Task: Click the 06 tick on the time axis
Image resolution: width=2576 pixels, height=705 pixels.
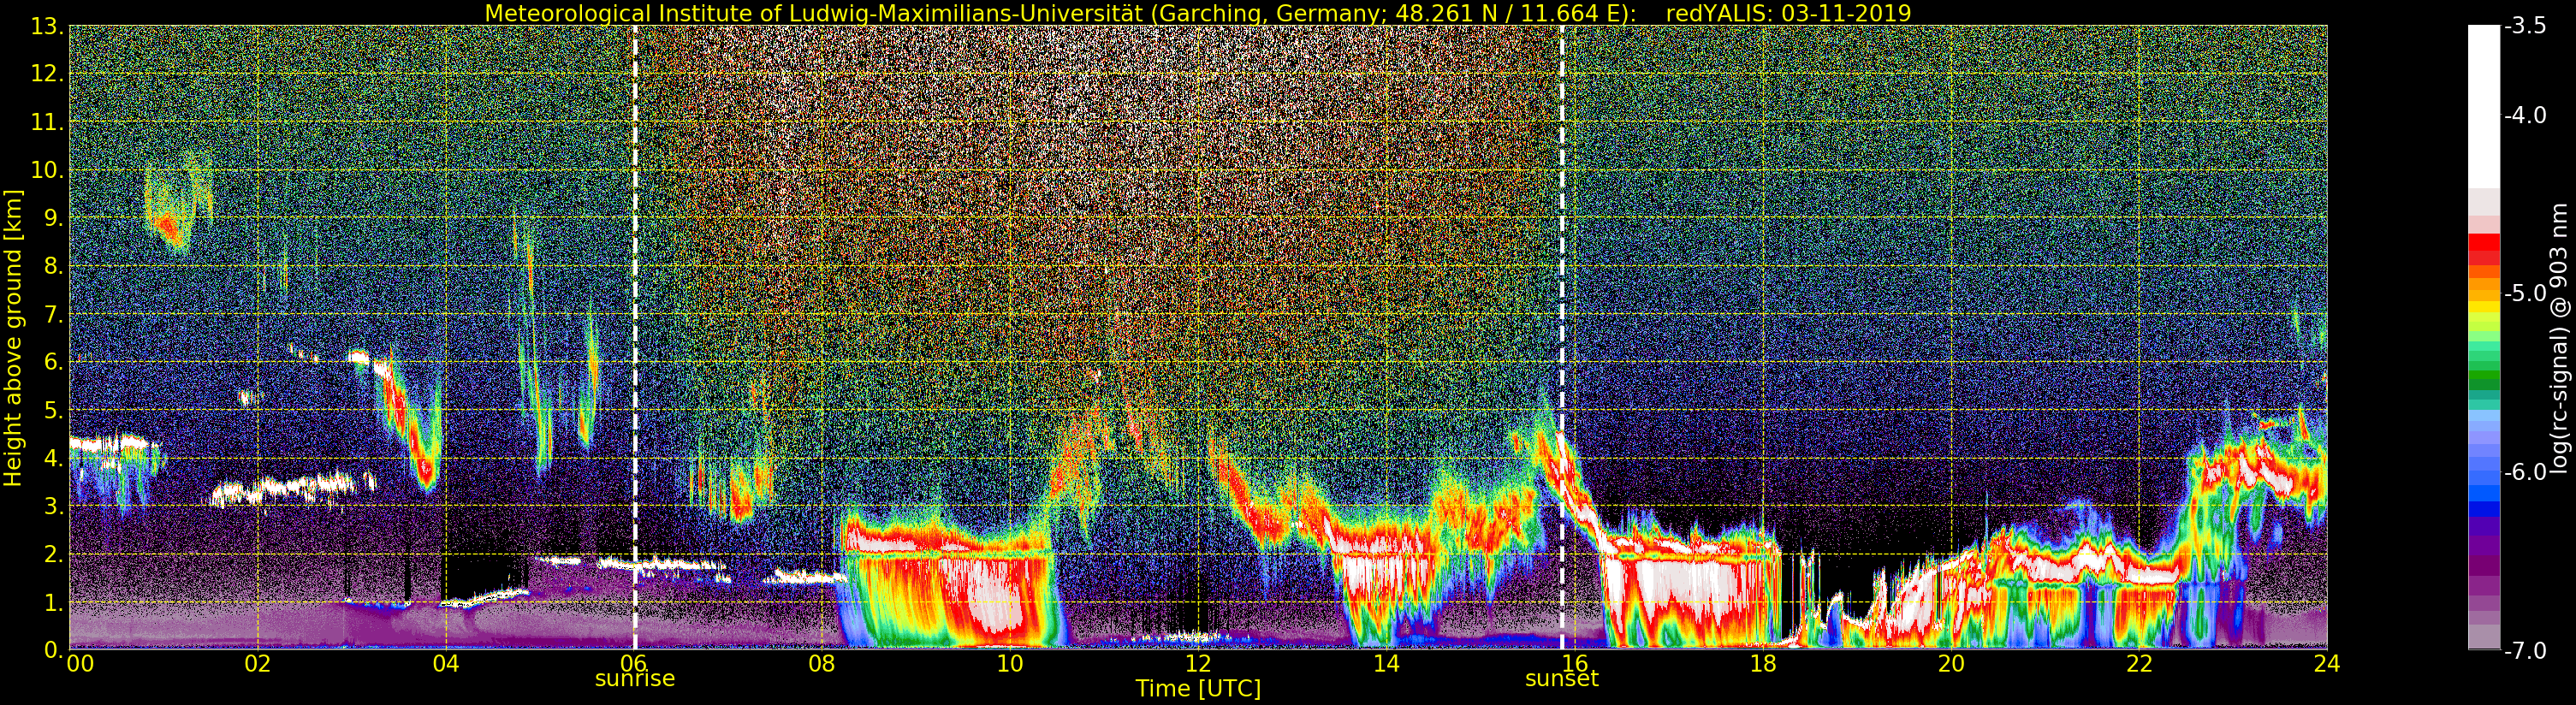Action: 634,664
